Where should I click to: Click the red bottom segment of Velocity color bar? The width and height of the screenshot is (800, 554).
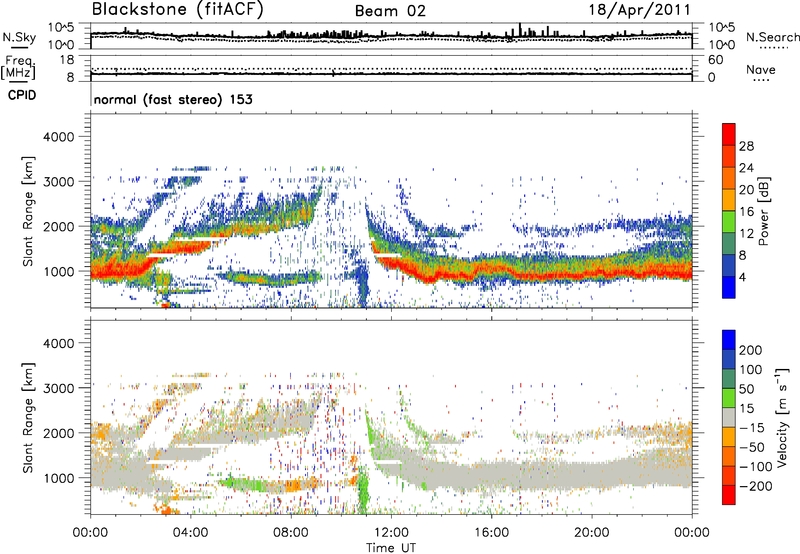click(x=729, y=495)
